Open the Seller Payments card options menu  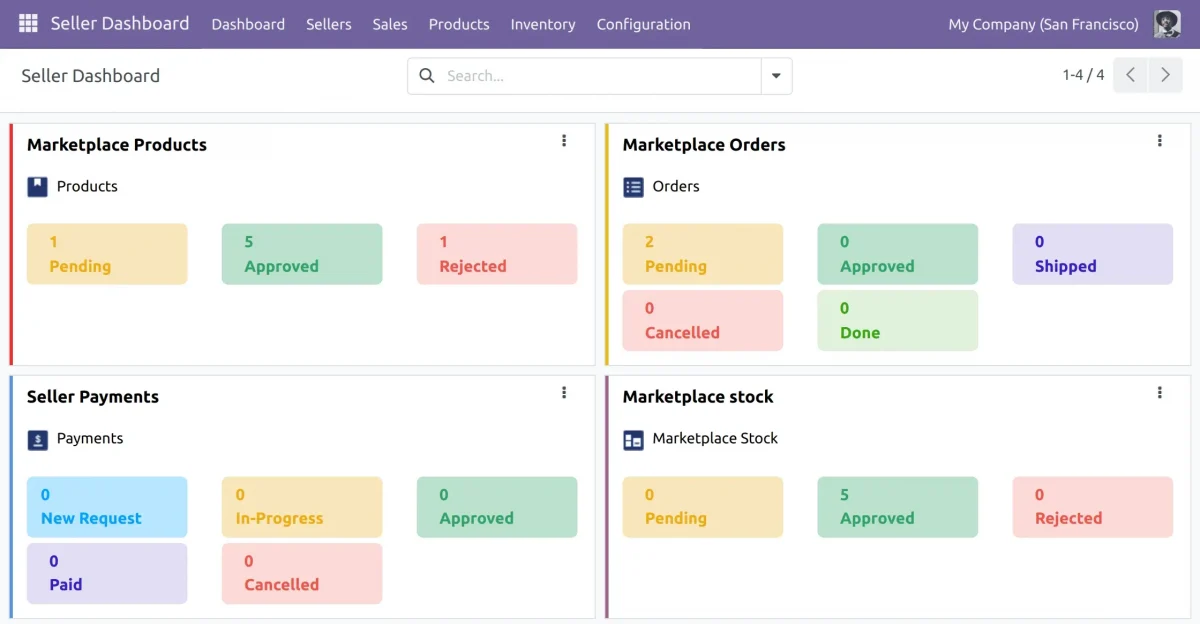click(564, 392)
